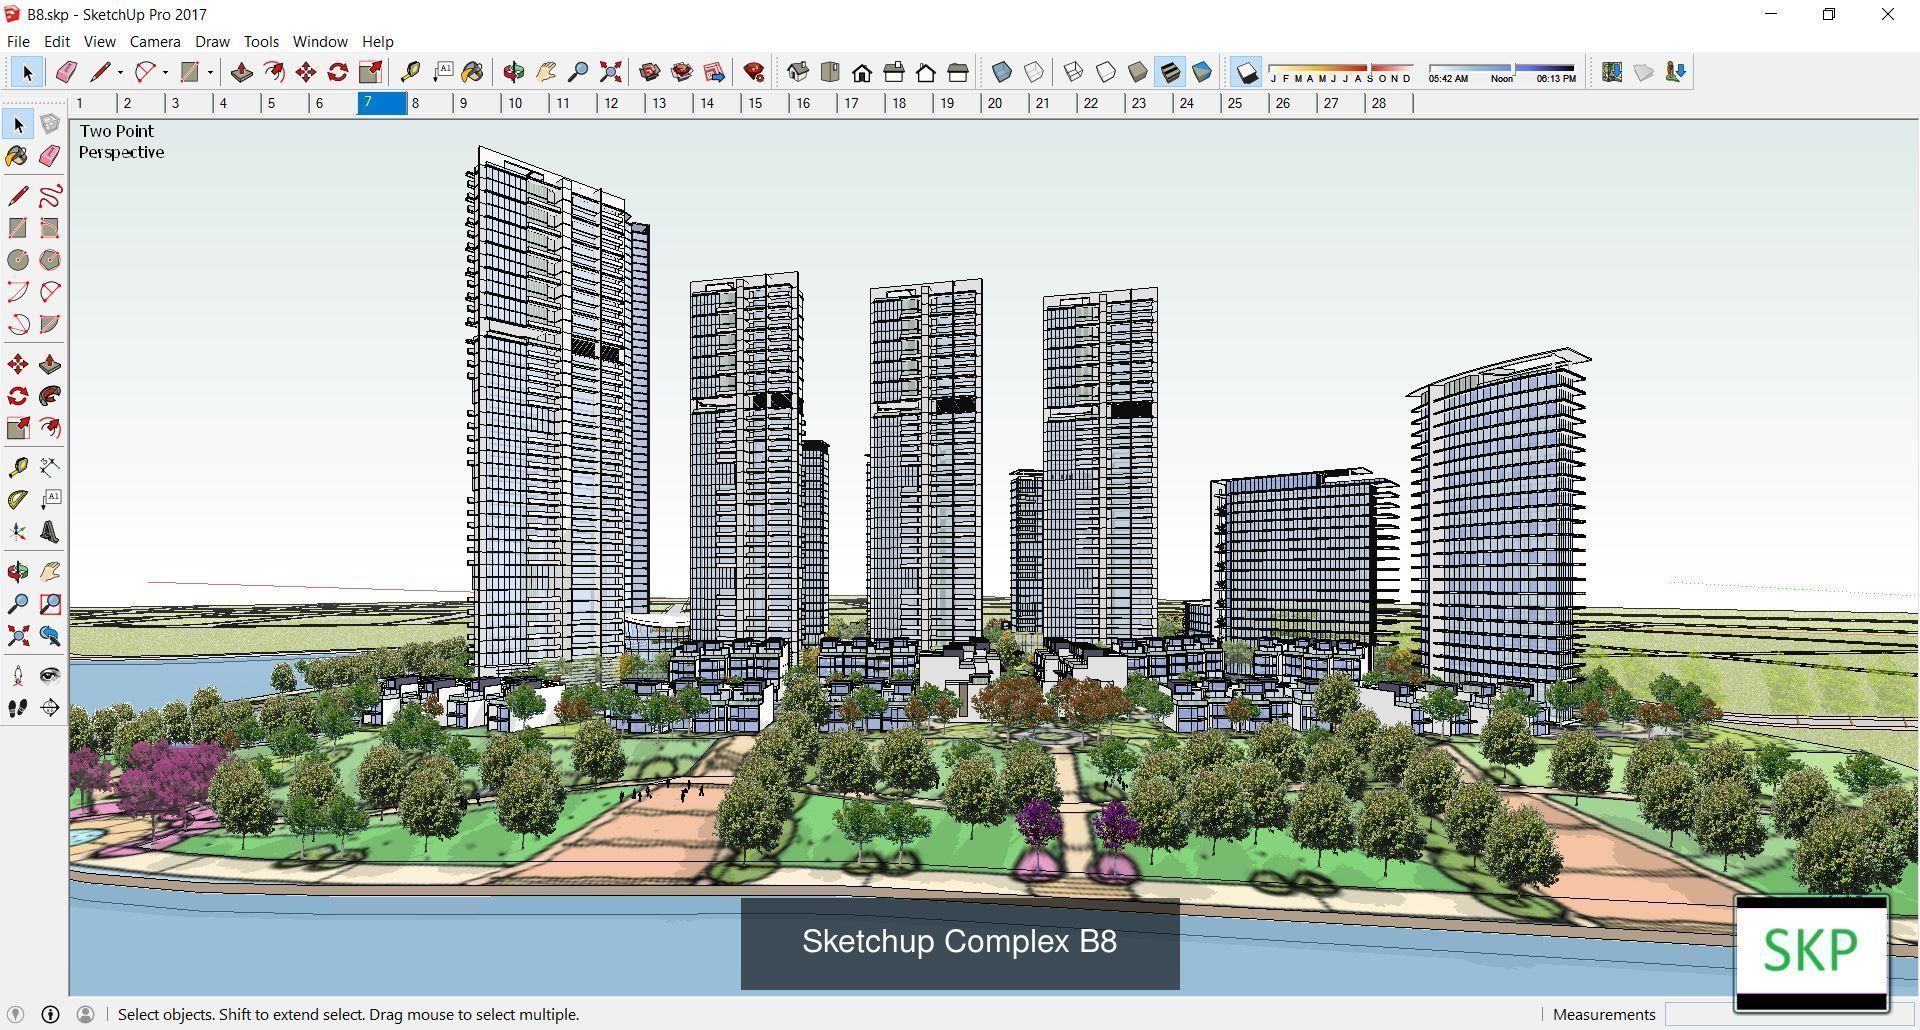Open the Draw menu
This screenshot has width=1920, height=1030.
tap(212, 42)
